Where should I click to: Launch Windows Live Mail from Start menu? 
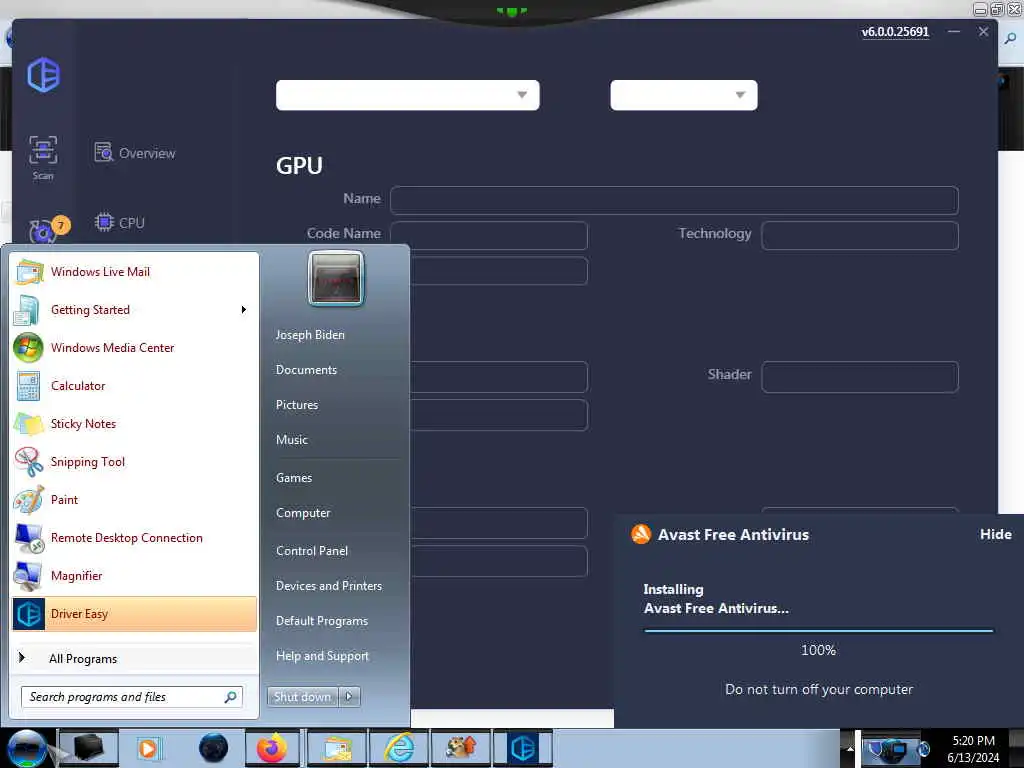[x=134, y=272]
